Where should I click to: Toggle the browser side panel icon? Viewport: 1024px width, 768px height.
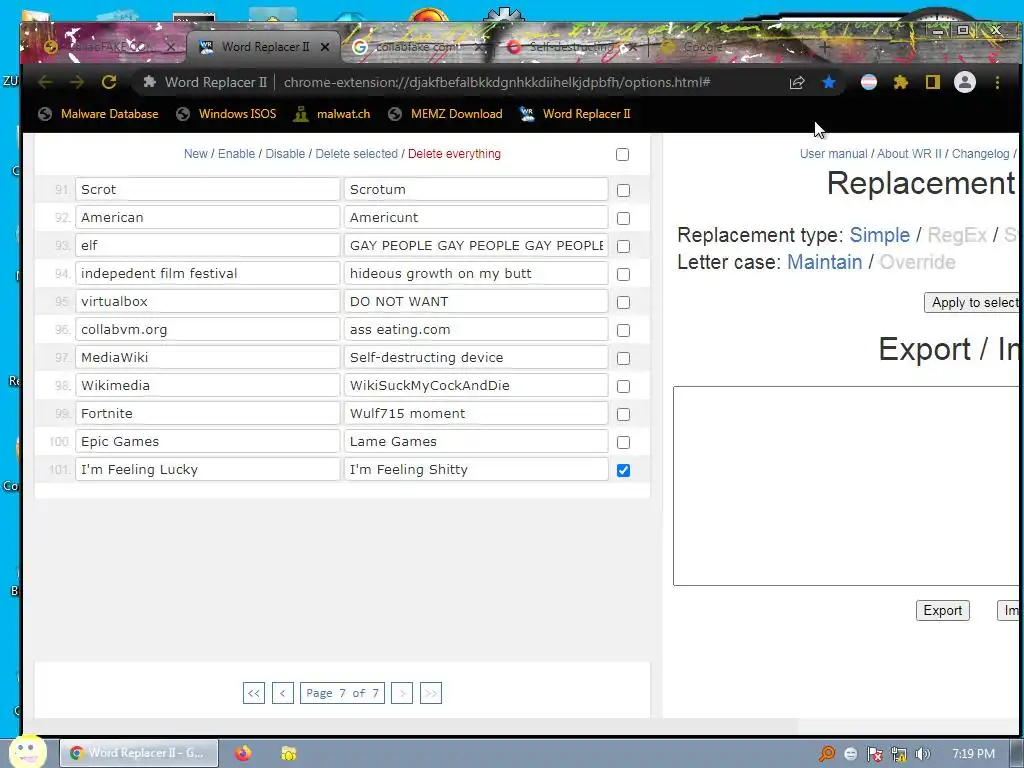[933, 82]
